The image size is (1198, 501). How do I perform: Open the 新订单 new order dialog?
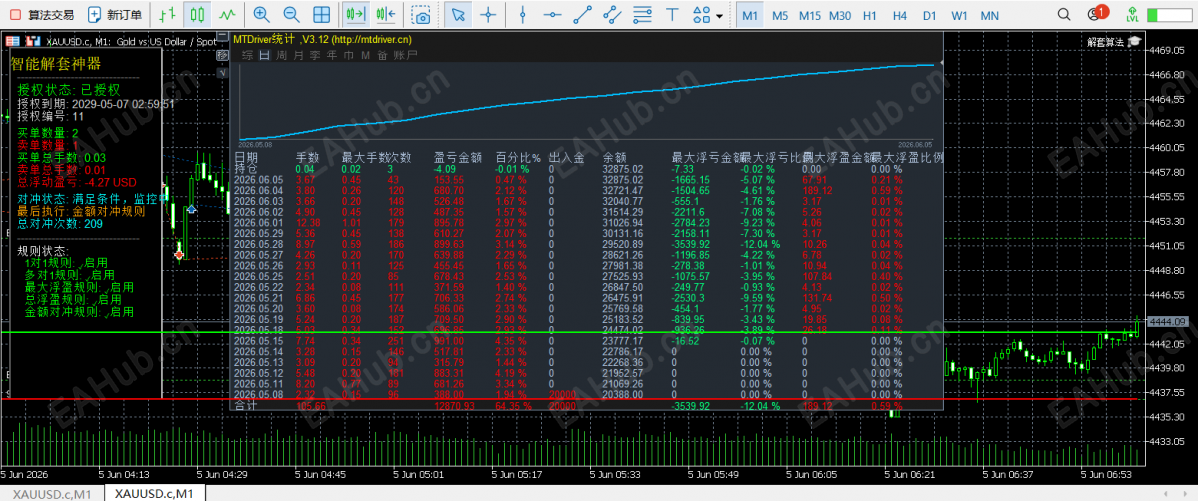(115, 15)
